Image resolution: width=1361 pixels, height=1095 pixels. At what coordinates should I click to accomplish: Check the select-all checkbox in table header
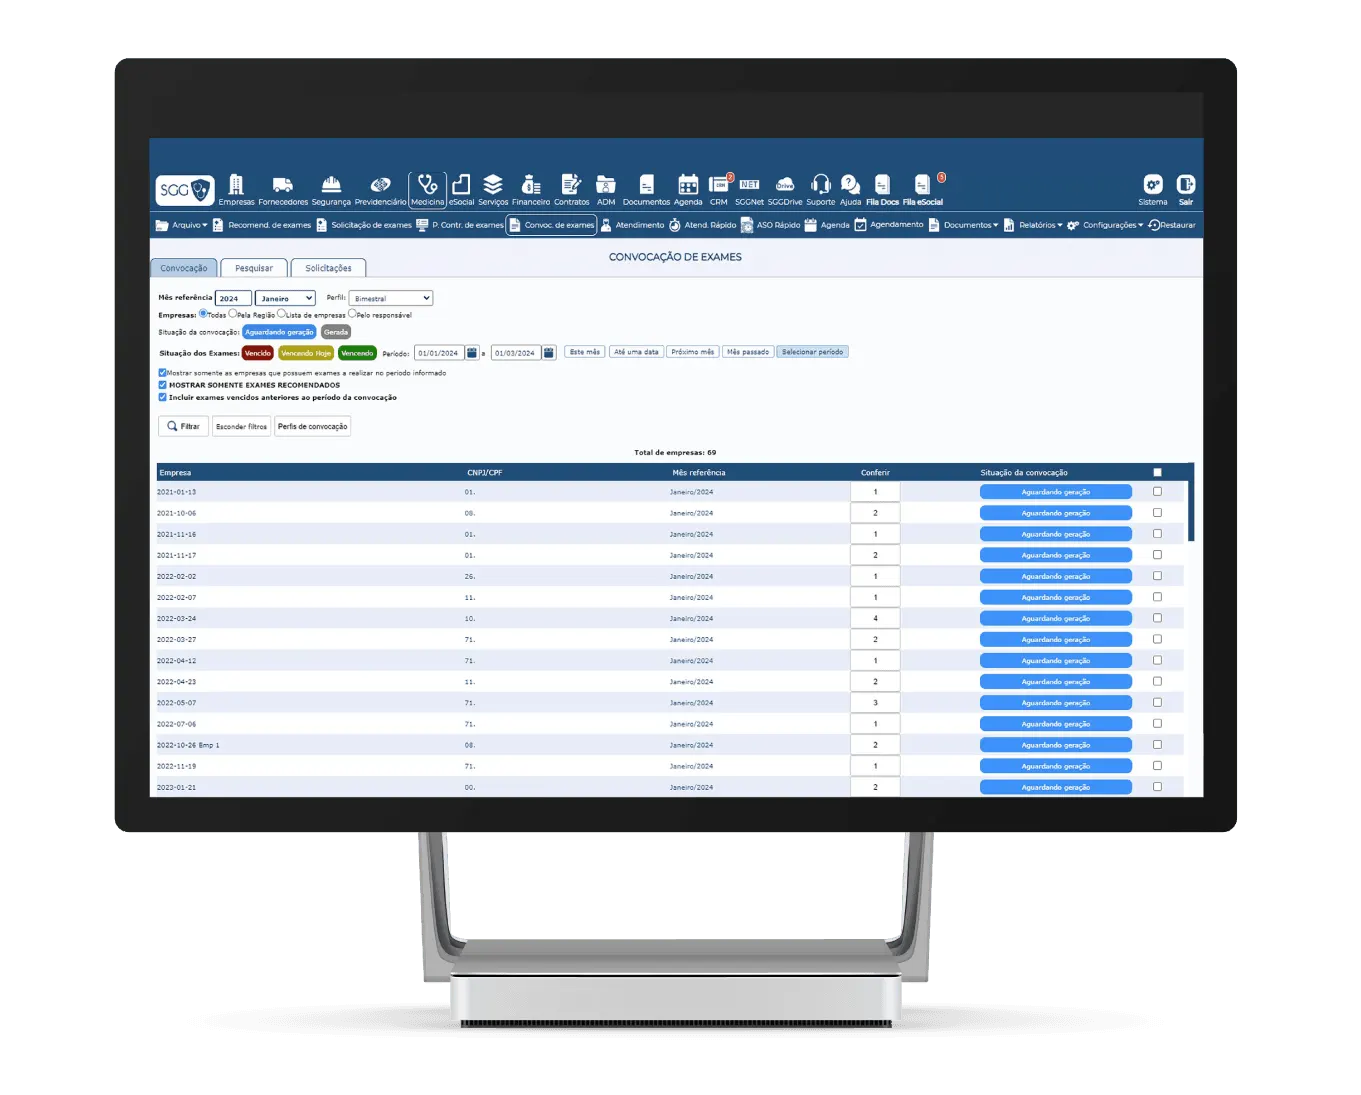[x=1157, y=472]
